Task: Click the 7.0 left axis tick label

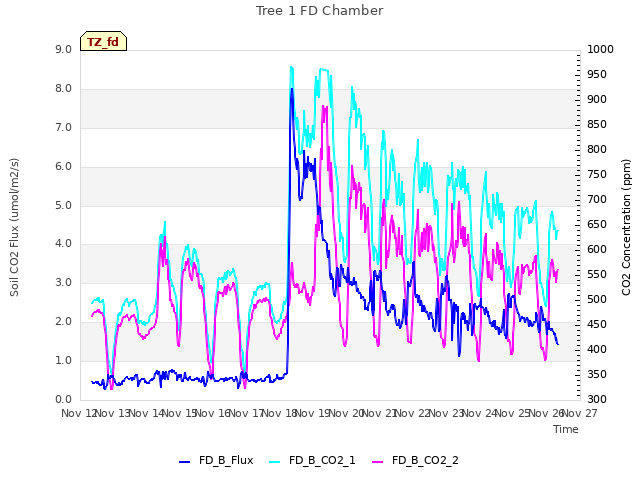Action: point(64,127)
